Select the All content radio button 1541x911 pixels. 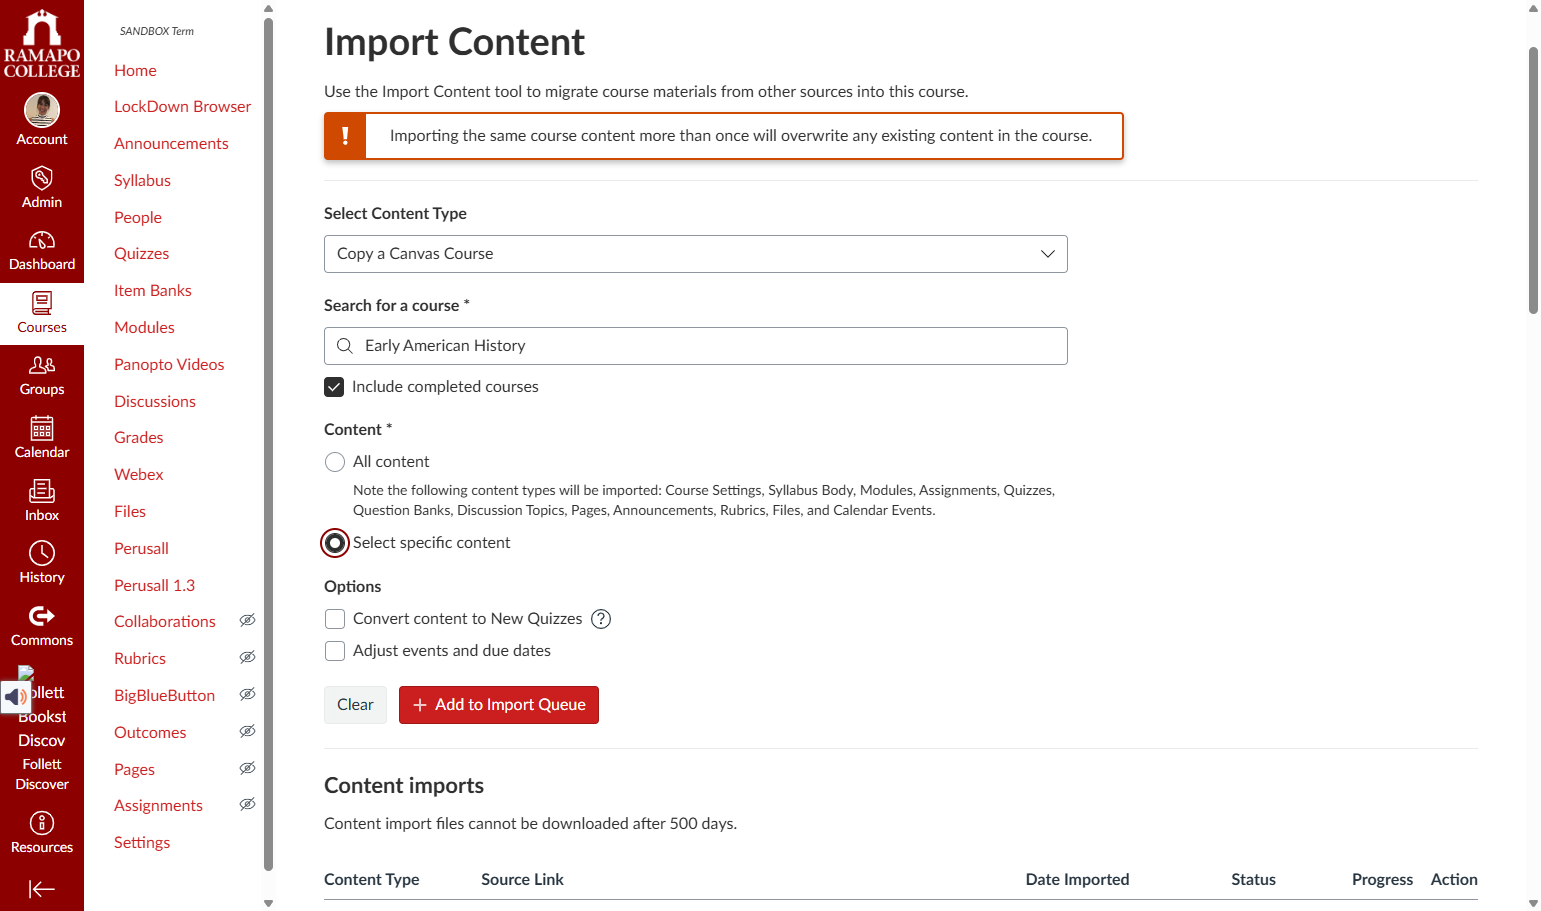pos(335,462)
